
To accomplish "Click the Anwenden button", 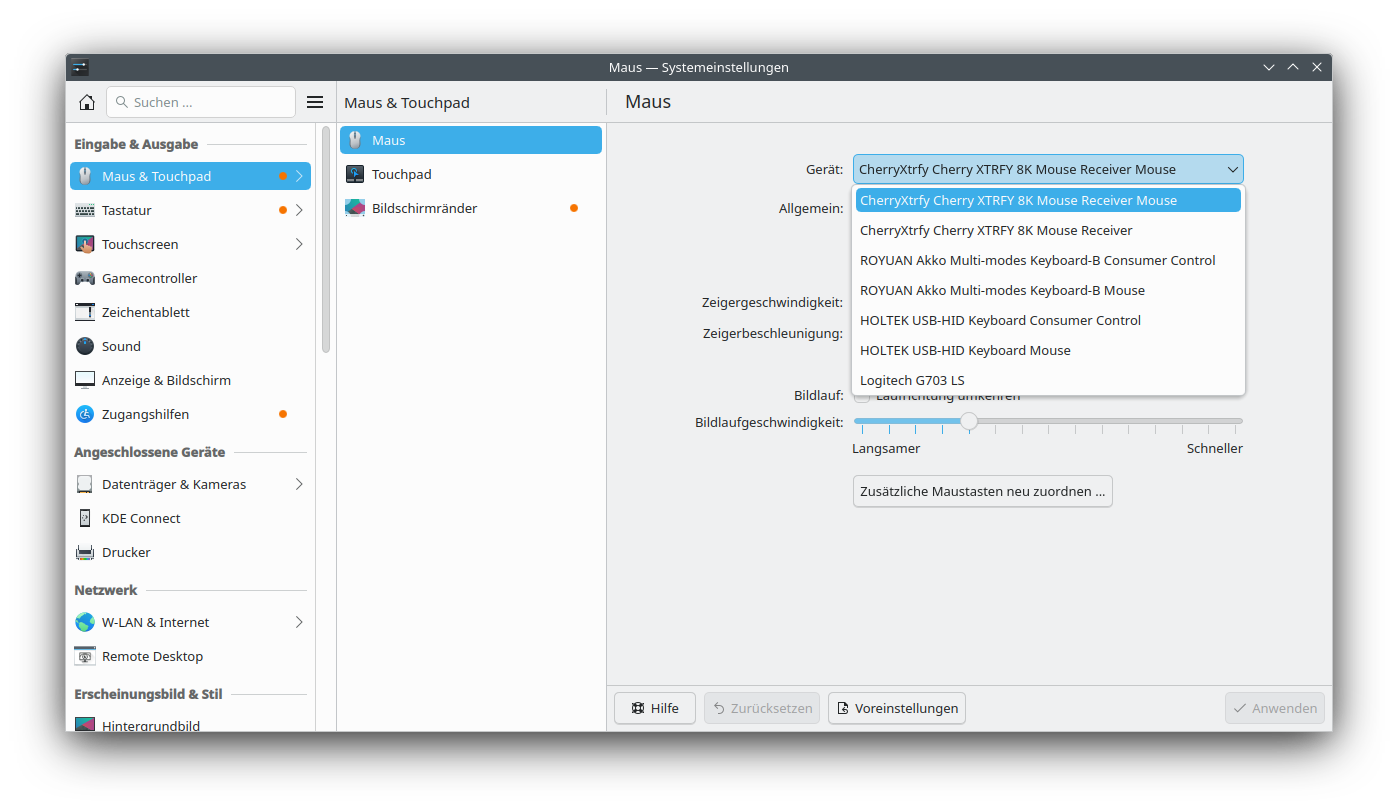I will pyautogui.click(x=1275, y=708).
